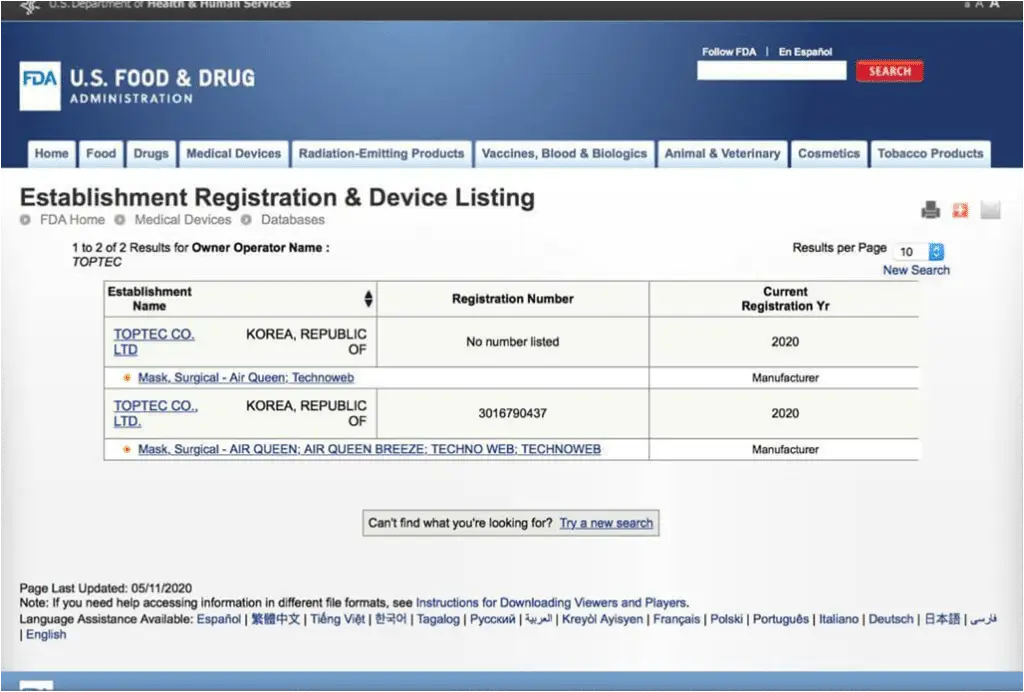This screenshot has width=1024, height=692.
Task: Open the Food tab
Action: pyautogui.click(x=101, y=154)
